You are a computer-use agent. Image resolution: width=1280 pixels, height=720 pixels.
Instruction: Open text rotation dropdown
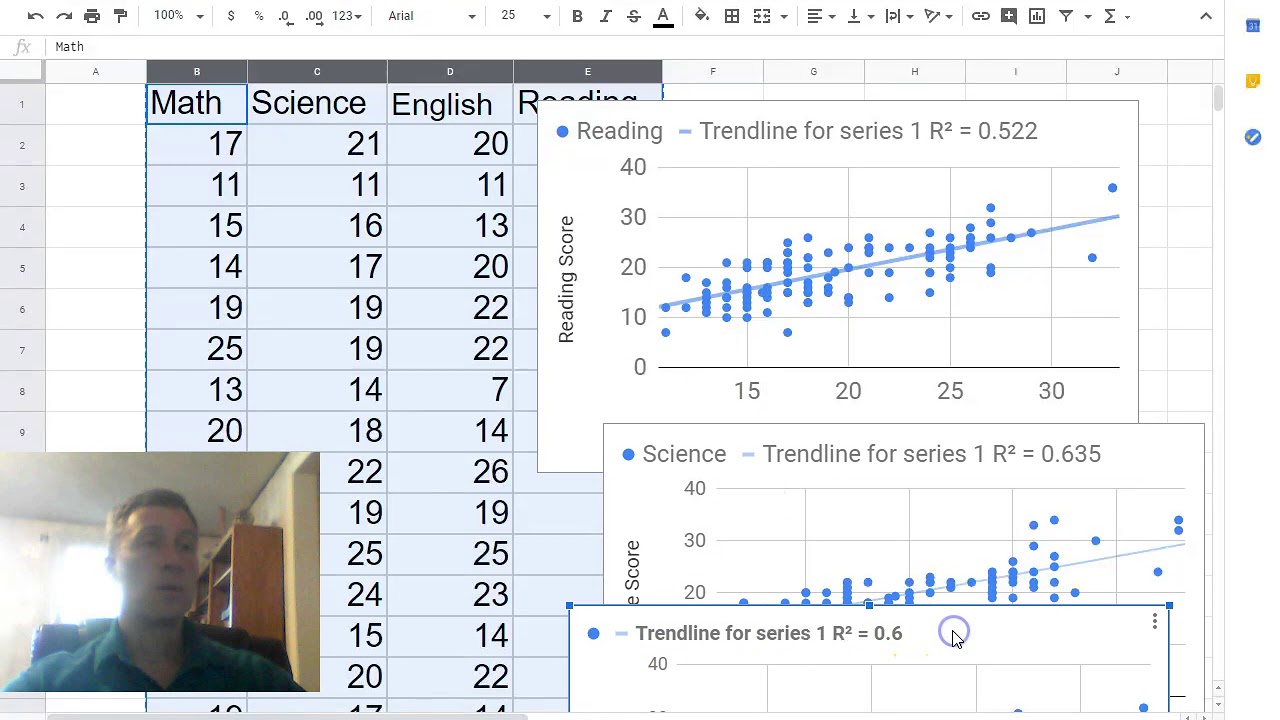pyautogui.click(x=937, y=16)
